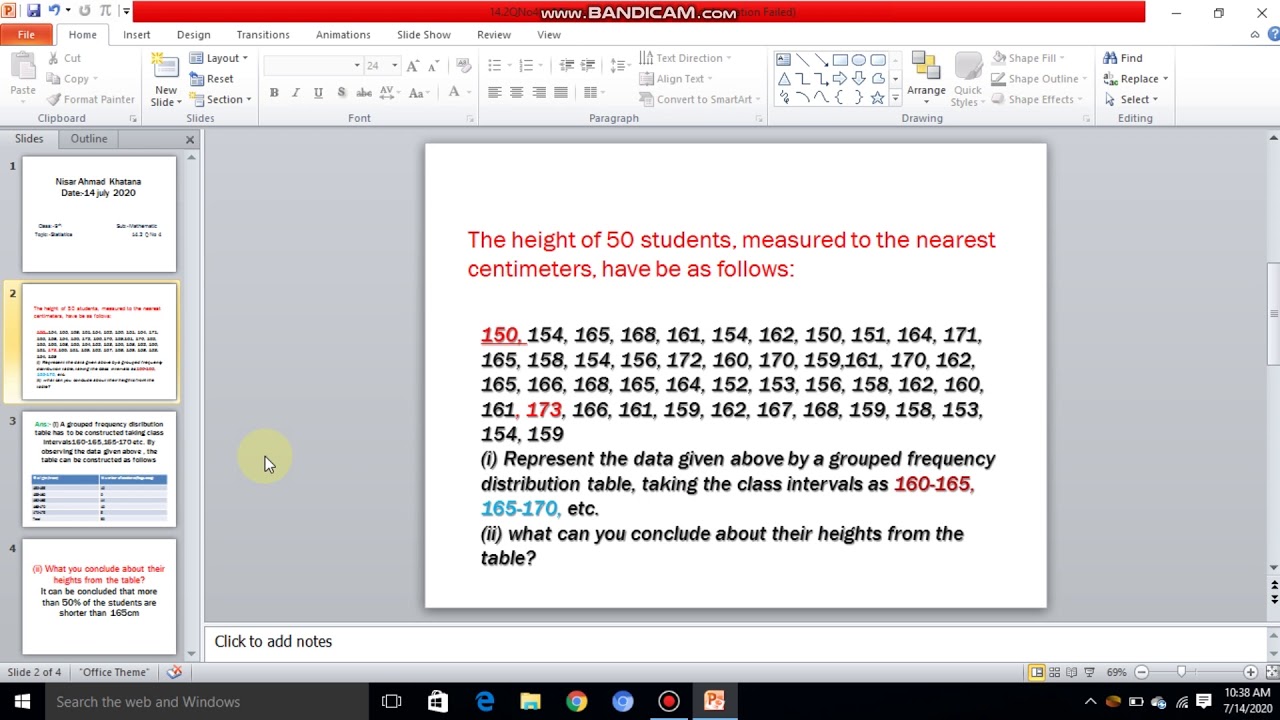Clear all formatting of the text
Image resolution: width=1280 pixels, height=720 pixels.
[x=463, y=66]
